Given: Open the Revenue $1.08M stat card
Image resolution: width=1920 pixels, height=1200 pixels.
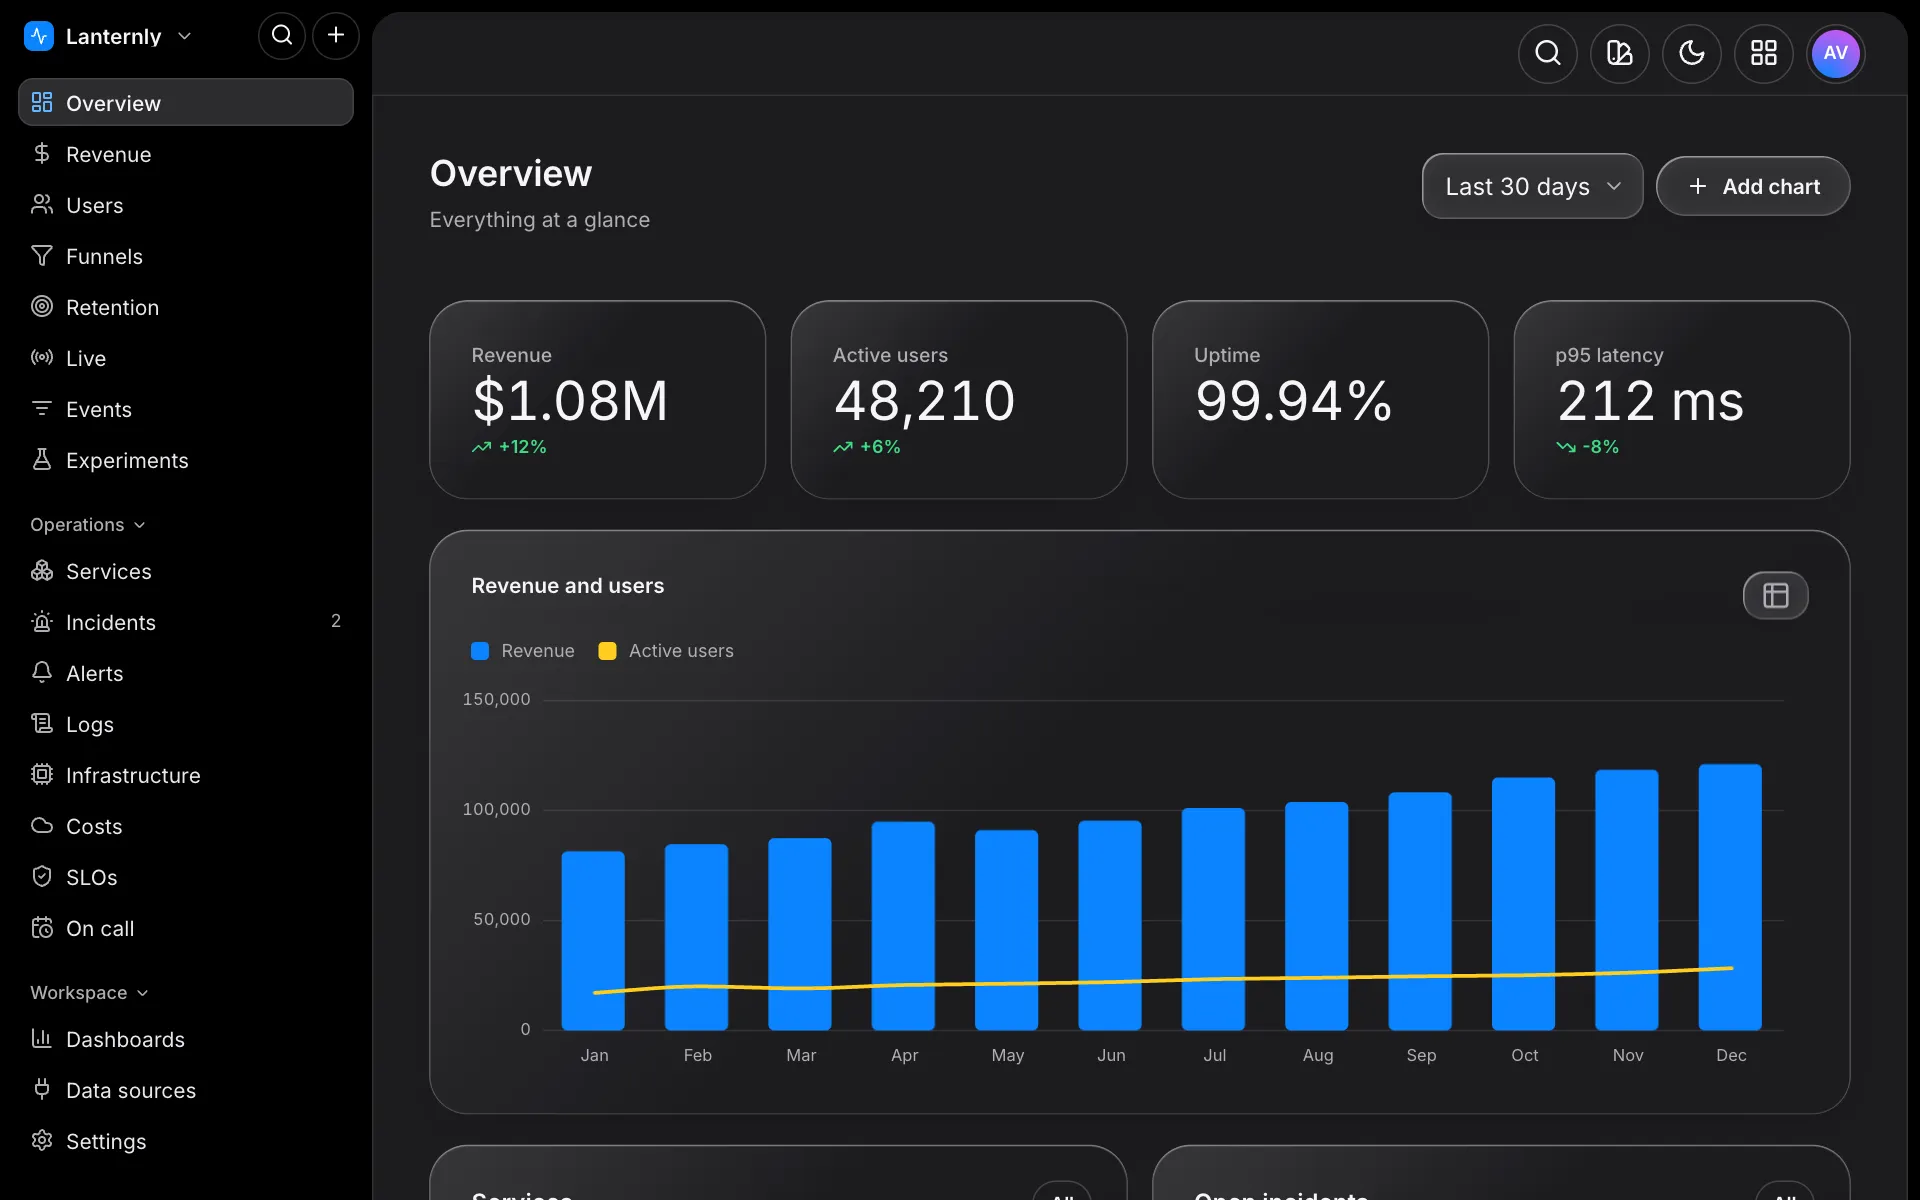Looking at the screenshot, I should click(598, 400).
